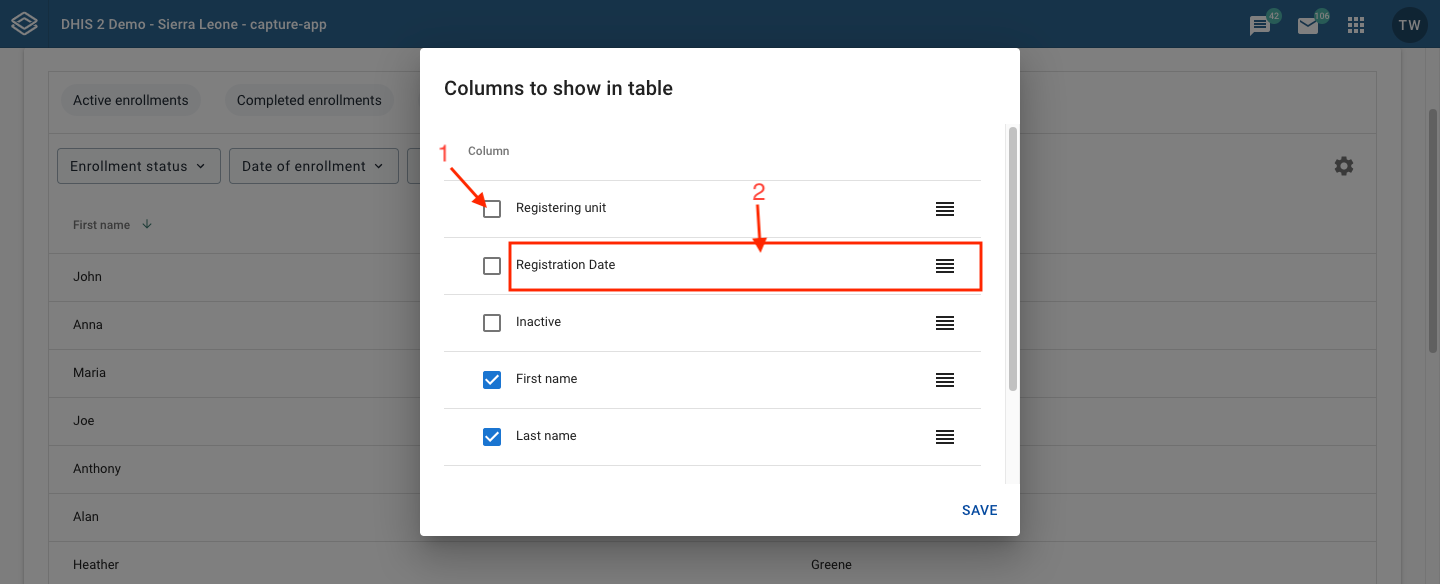
Task: Open the TW user profile avatar
Action: (x=1410, y=25)
